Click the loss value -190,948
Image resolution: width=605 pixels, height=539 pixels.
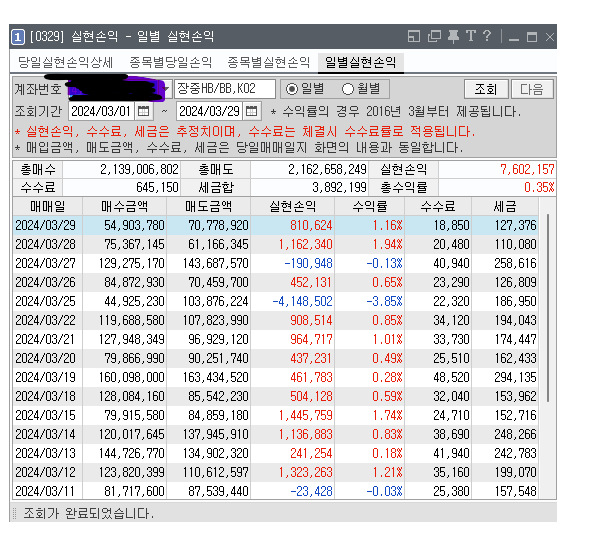tap(308, 264)
